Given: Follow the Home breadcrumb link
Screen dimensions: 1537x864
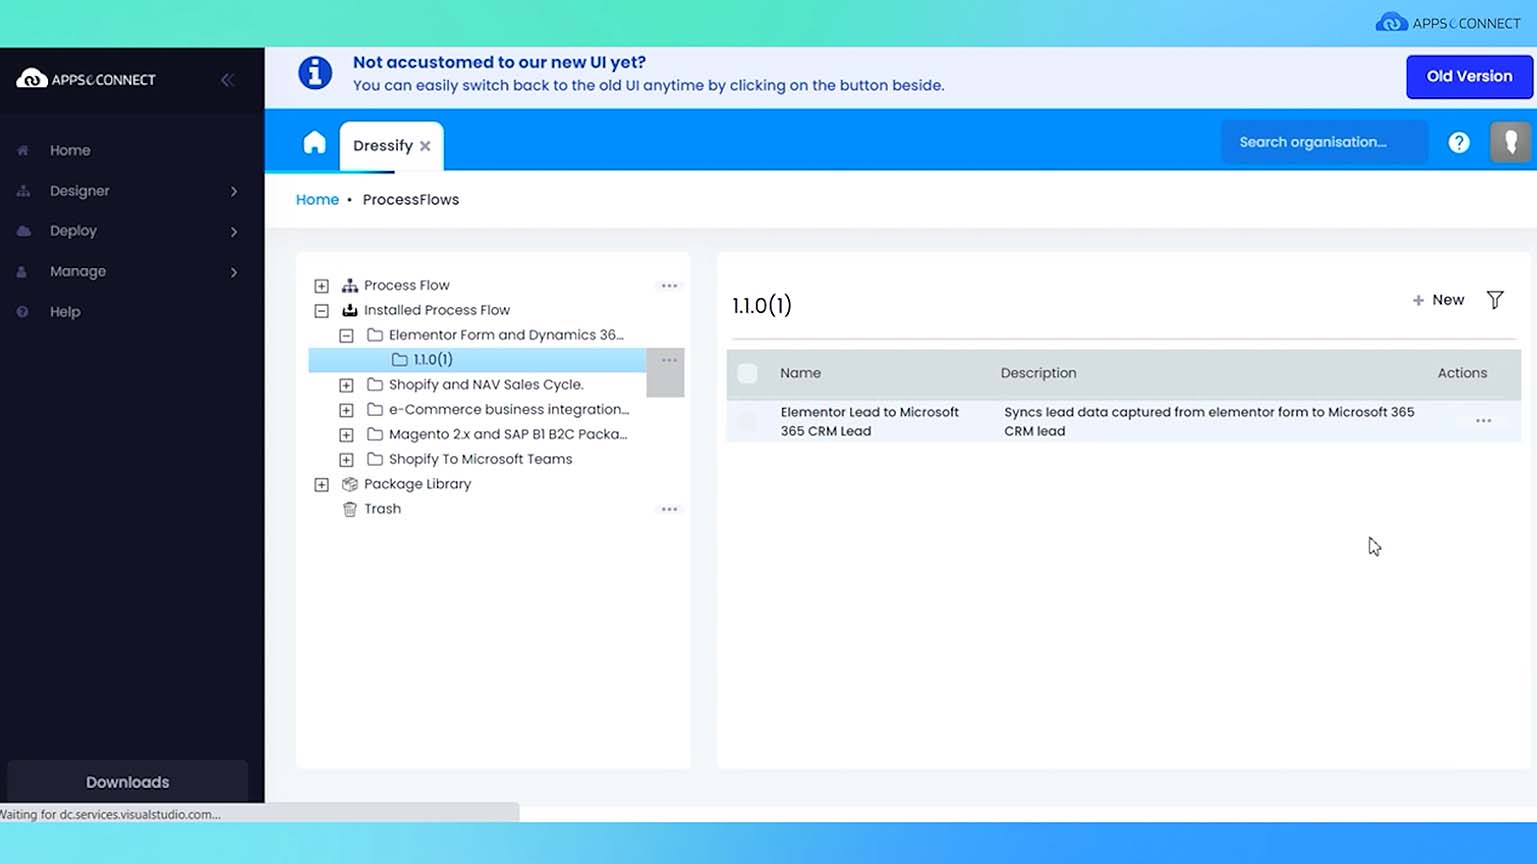Looking at the screenshot, I should (317, 200).
